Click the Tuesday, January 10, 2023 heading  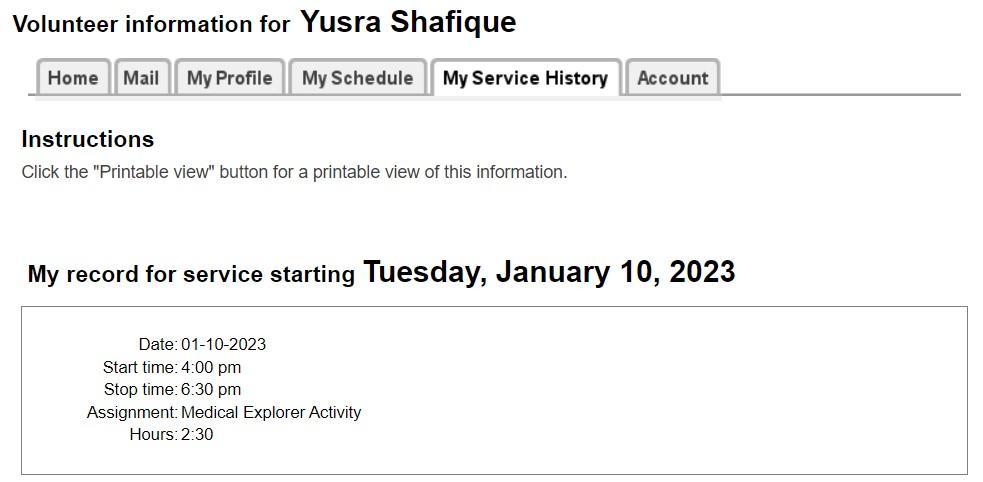549,272
